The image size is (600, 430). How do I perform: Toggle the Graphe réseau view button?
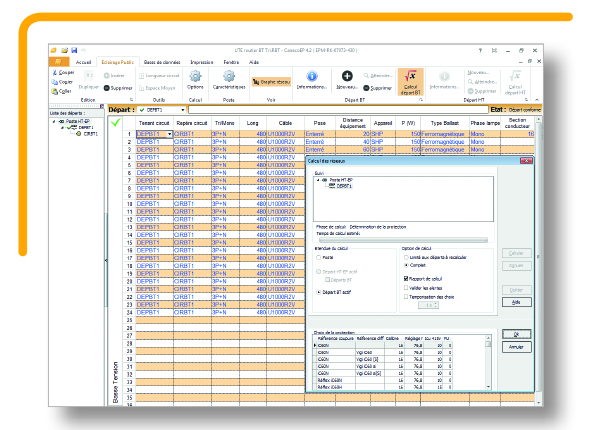[271, 81]
